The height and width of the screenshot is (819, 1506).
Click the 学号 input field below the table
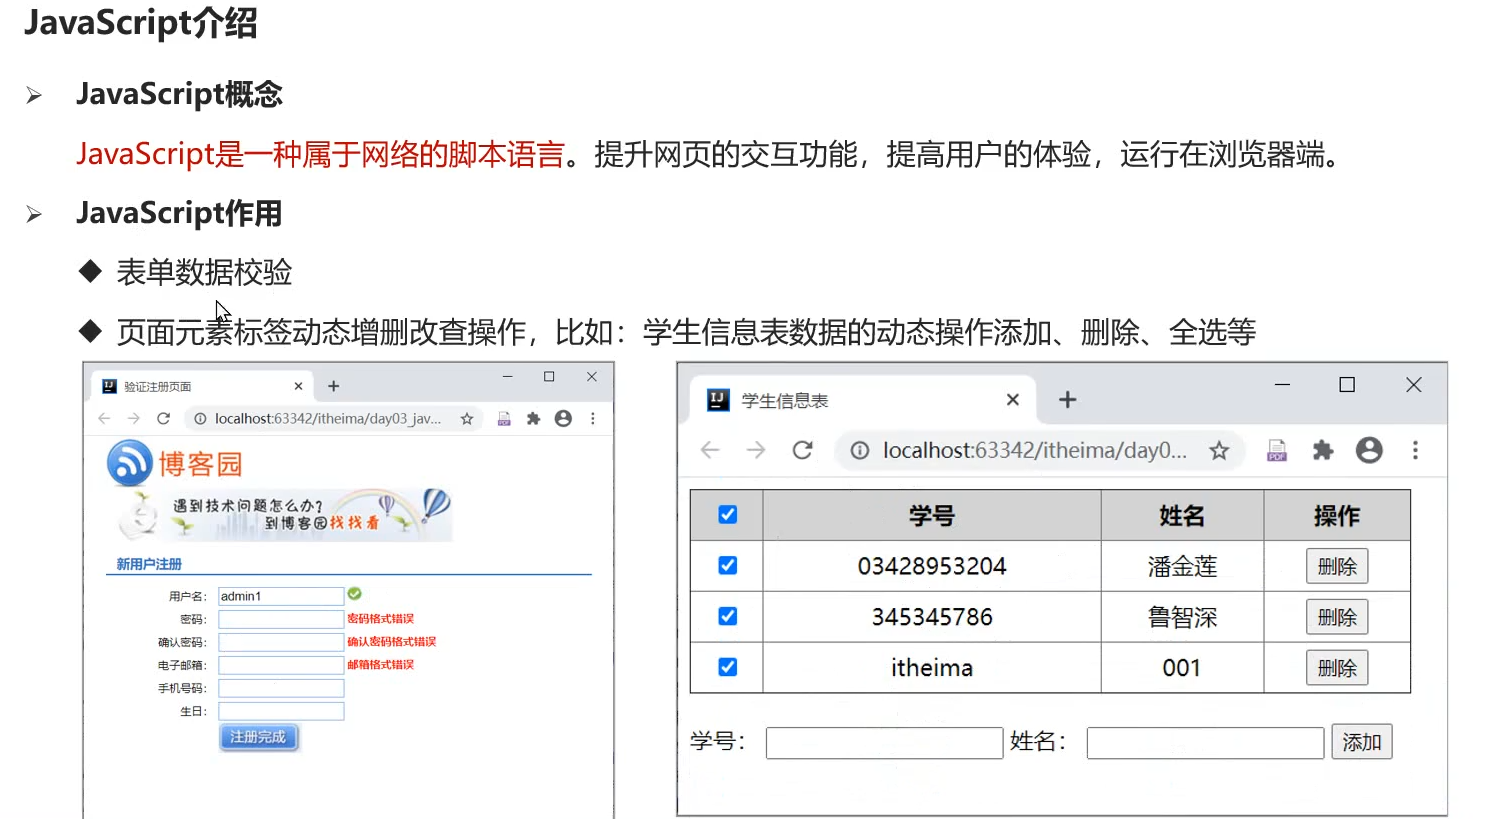(x=884, y=742)
